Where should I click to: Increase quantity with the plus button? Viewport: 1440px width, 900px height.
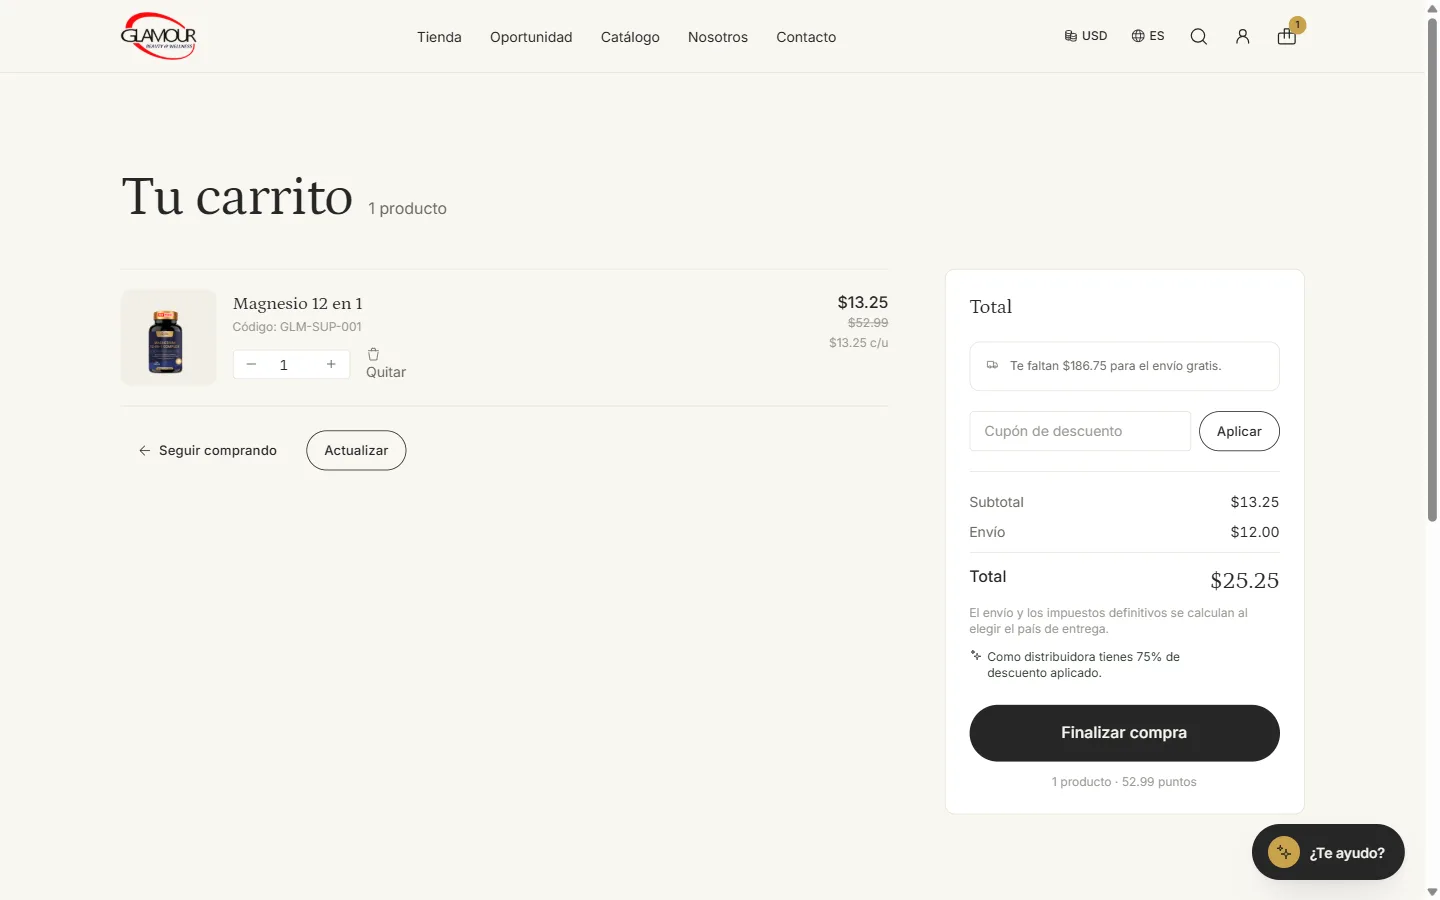(x=331, y=364)
